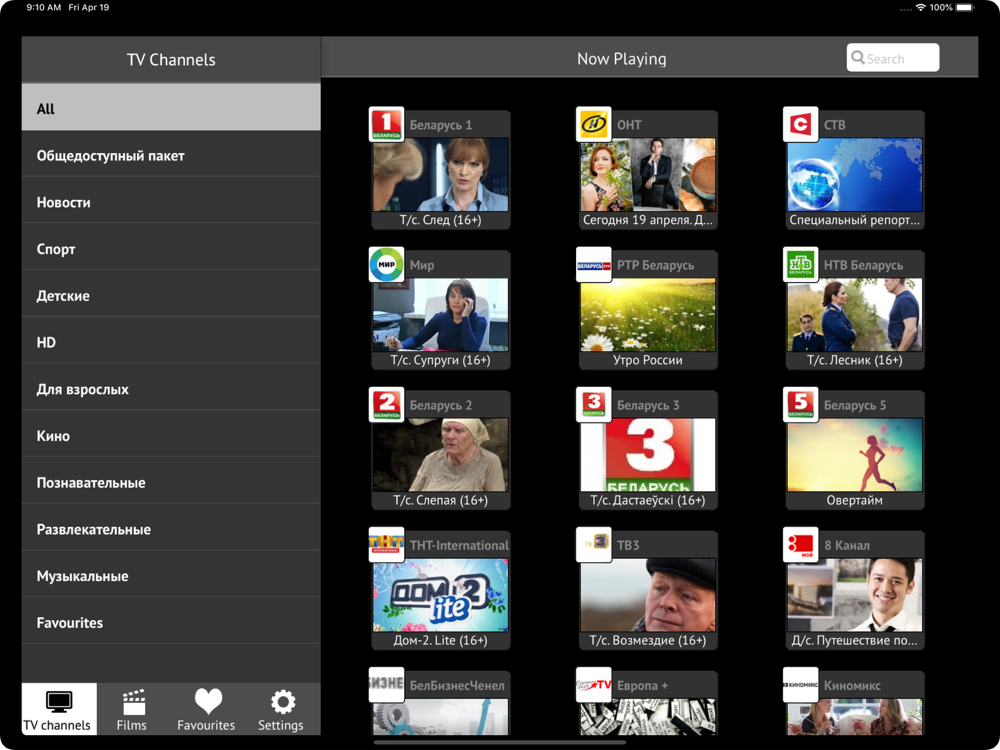This screenshot has height=750, width=1000.
Task: Play the РТР Беларусь daisy field thumbnail
Action: 648,315
